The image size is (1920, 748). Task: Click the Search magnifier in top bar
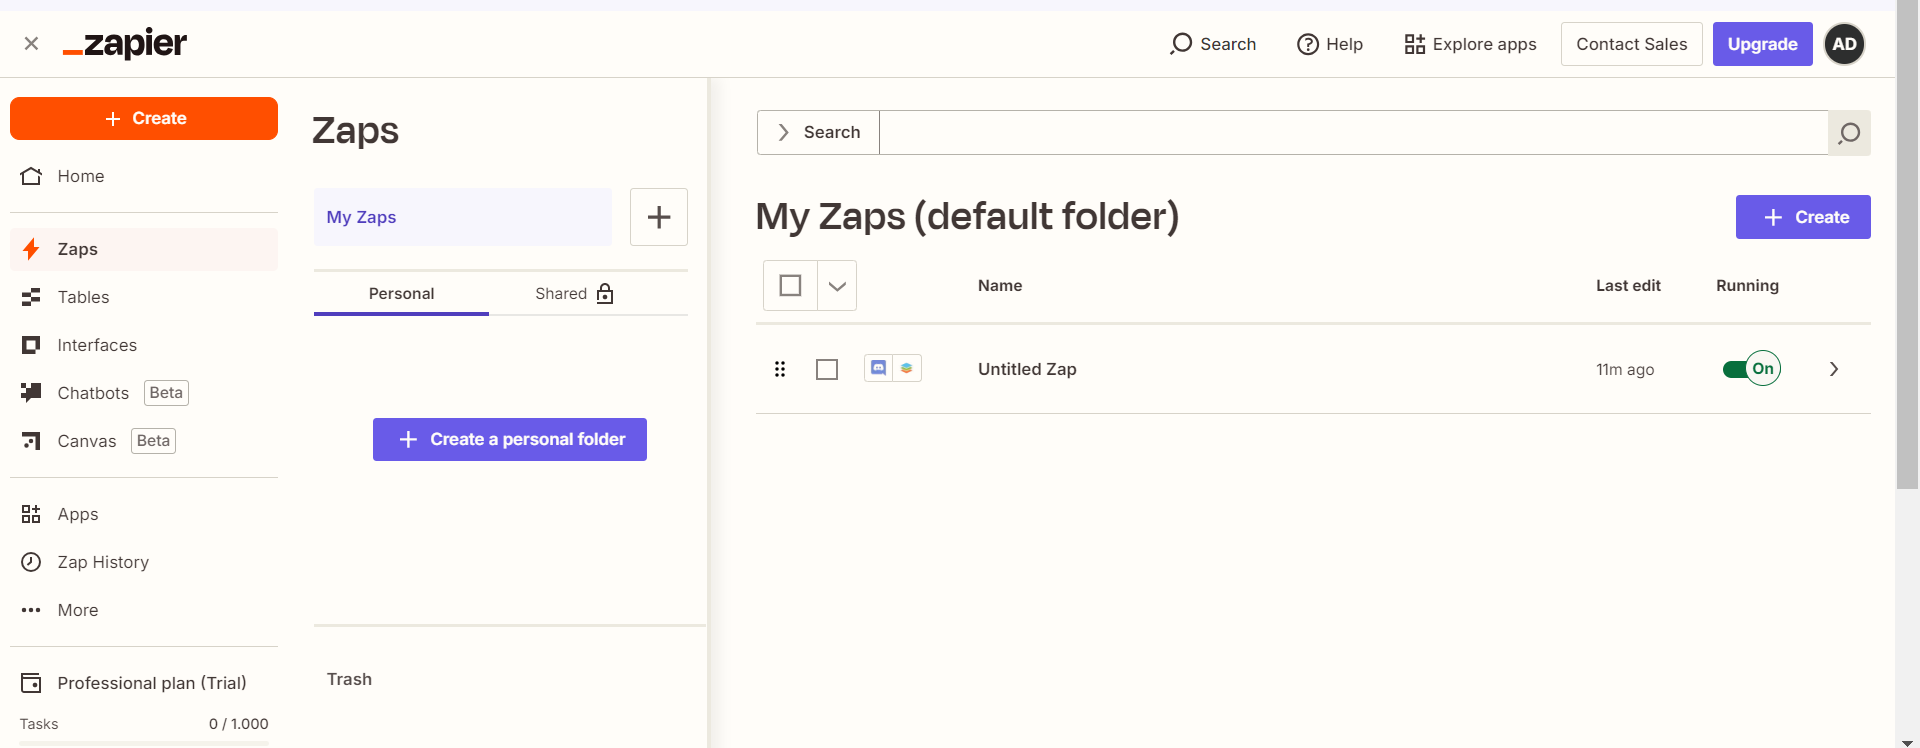(x=1181, y=44)
